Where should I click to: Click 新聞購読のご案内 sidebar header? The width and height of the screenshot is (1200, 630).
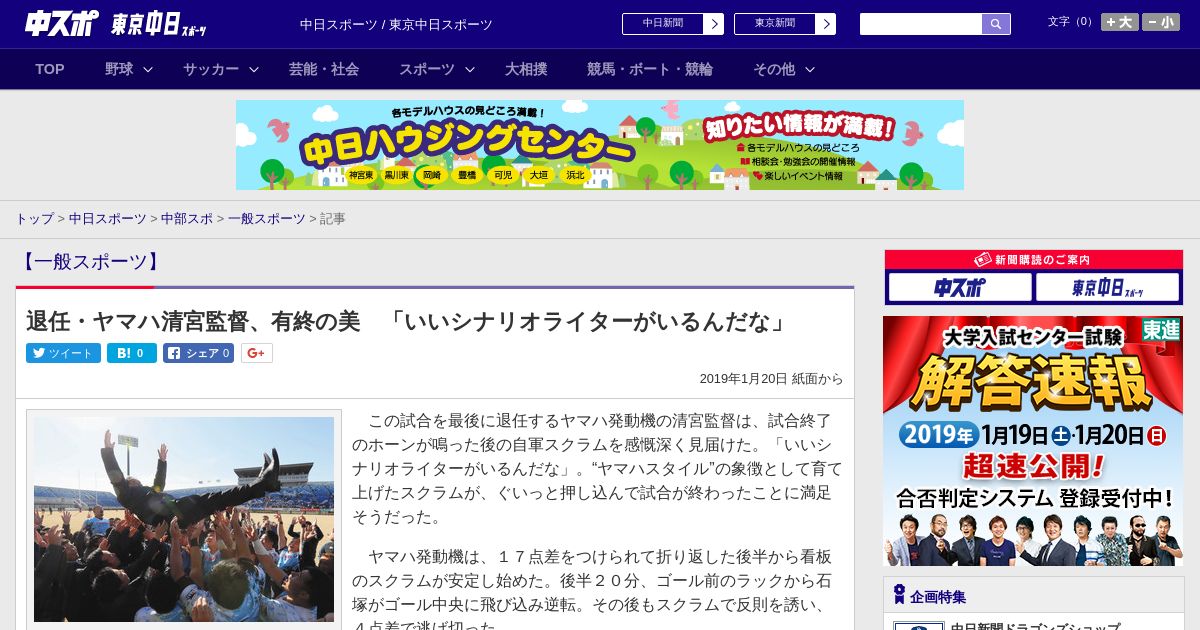pyautogui.click(x=1033, y=260)
